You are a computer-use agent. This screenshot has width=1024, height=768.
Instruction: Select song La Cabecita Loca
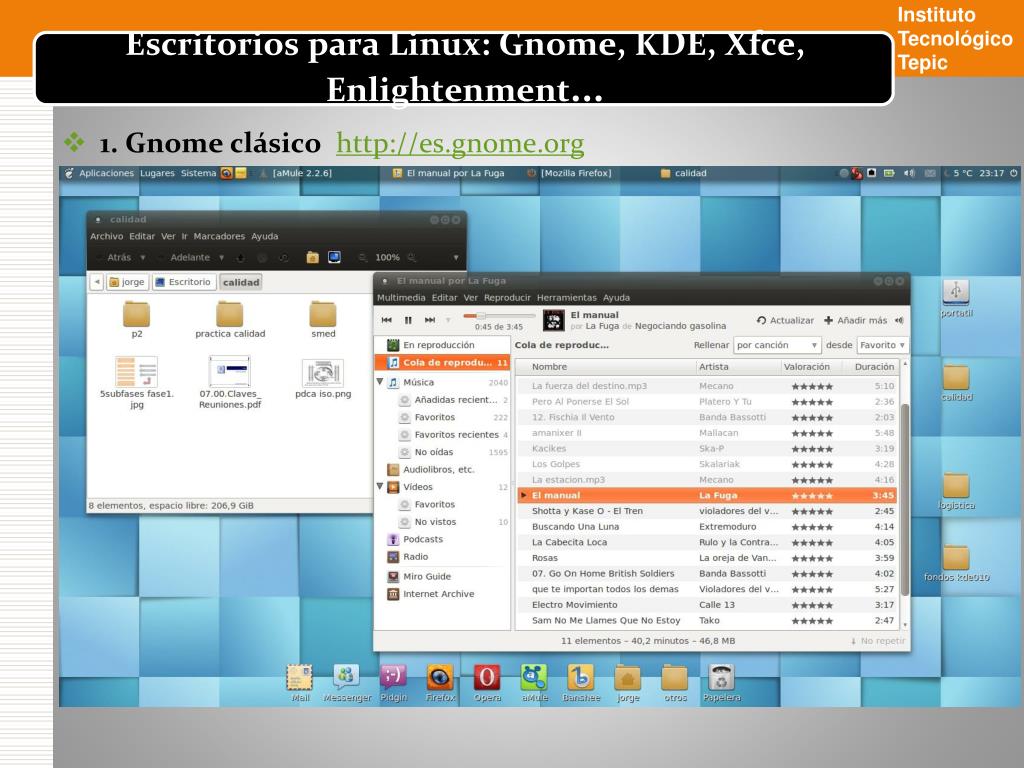[x=707, y=542]
